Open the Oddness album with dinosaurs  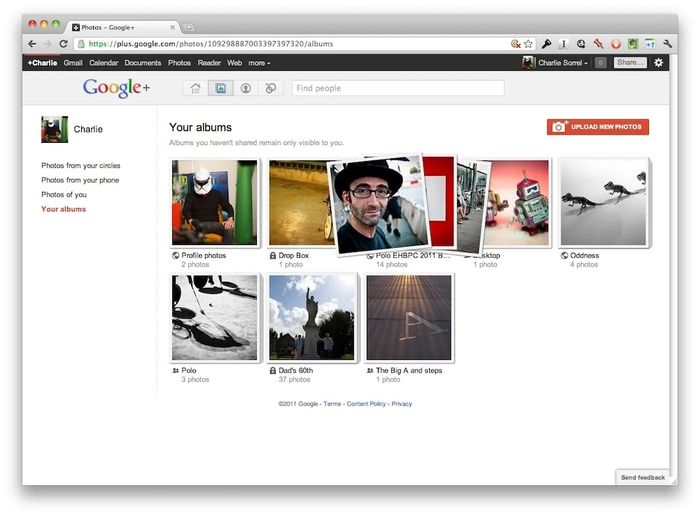[x=602, y=203]
